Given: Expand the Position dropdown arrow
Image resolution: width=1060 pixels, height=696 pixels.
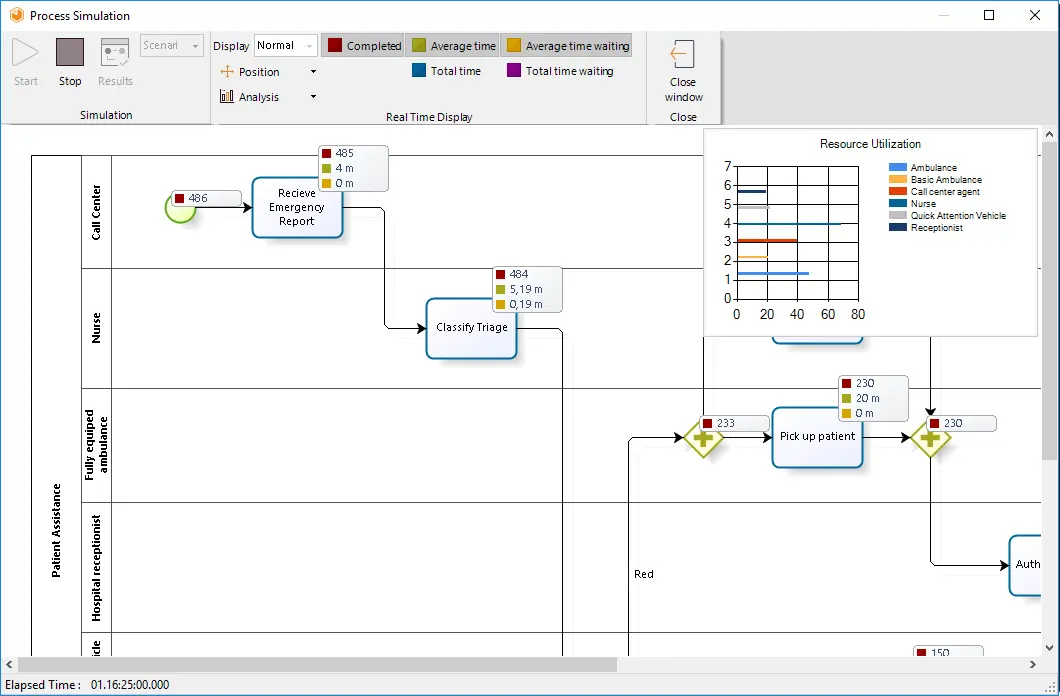Looking at the screenshot, I should (x=313, y=72).
